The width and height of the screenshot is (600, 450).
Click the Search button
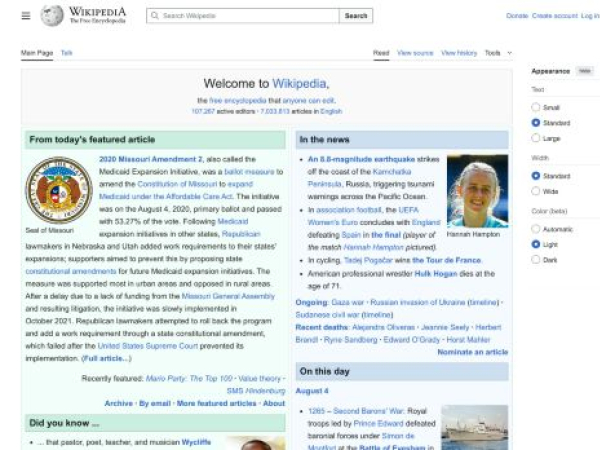click(x=356, y=16)
